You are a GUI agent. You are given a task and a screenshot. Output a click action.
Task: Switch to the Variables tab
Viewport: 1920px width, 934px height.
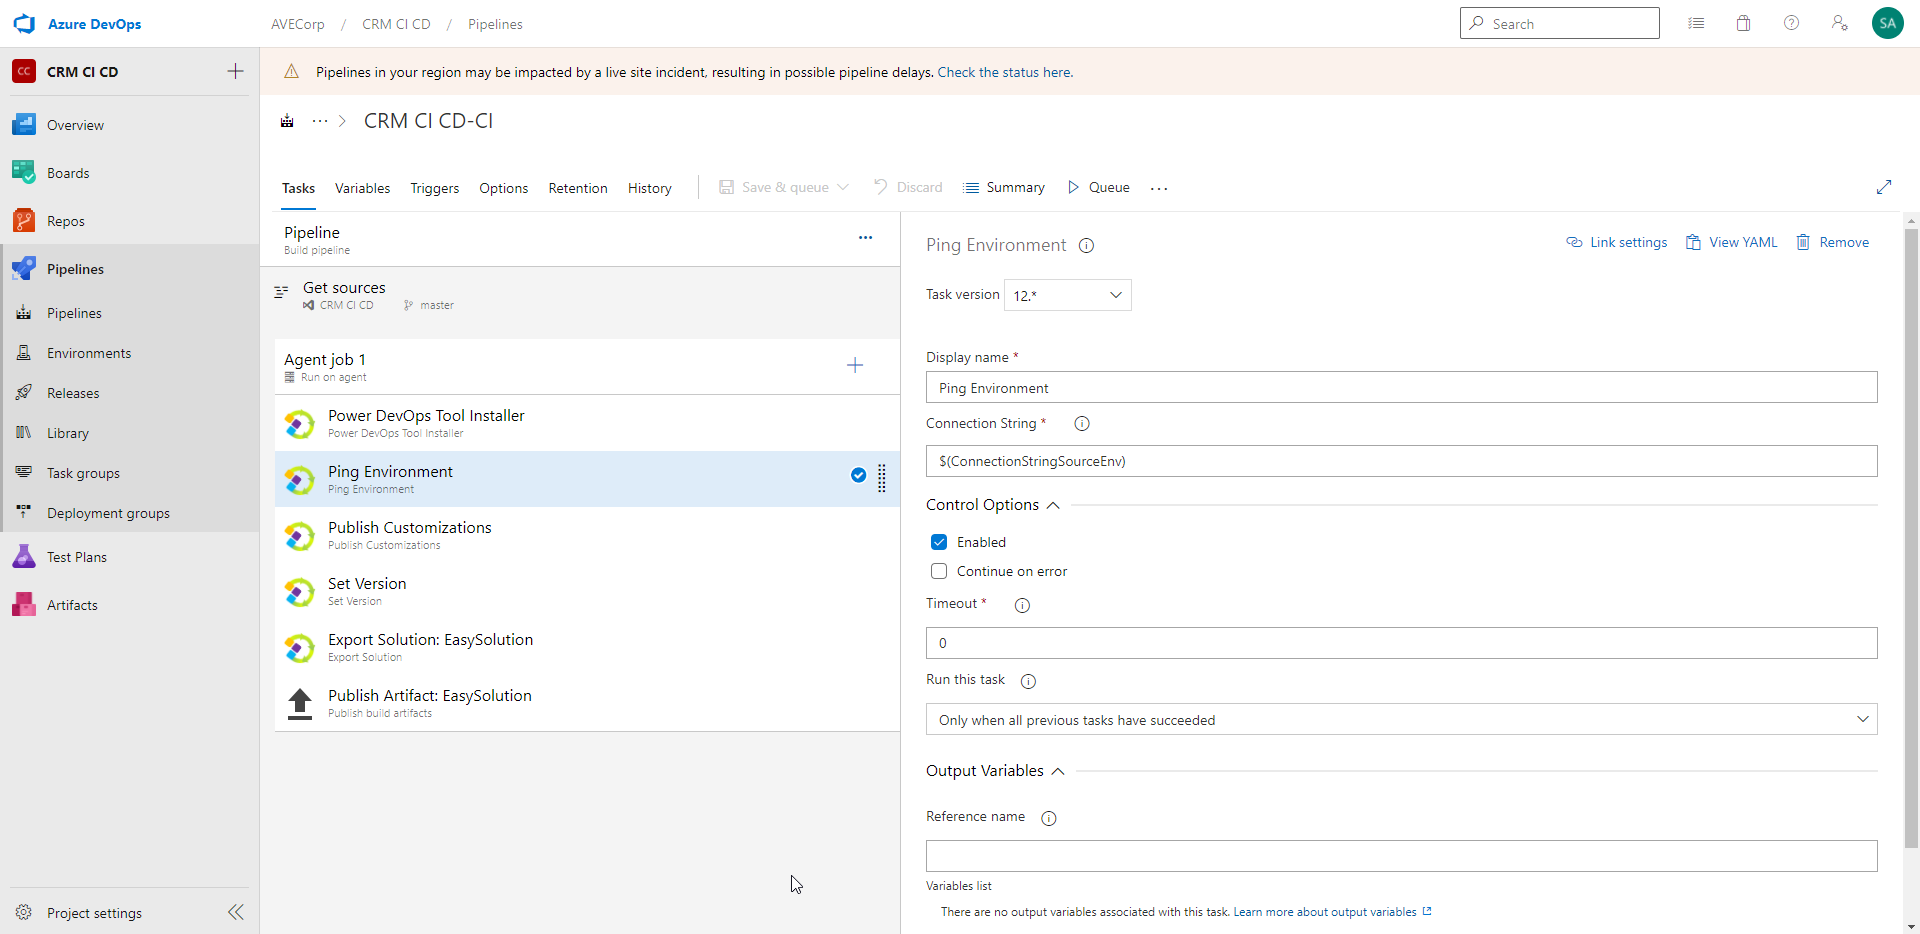362,188
